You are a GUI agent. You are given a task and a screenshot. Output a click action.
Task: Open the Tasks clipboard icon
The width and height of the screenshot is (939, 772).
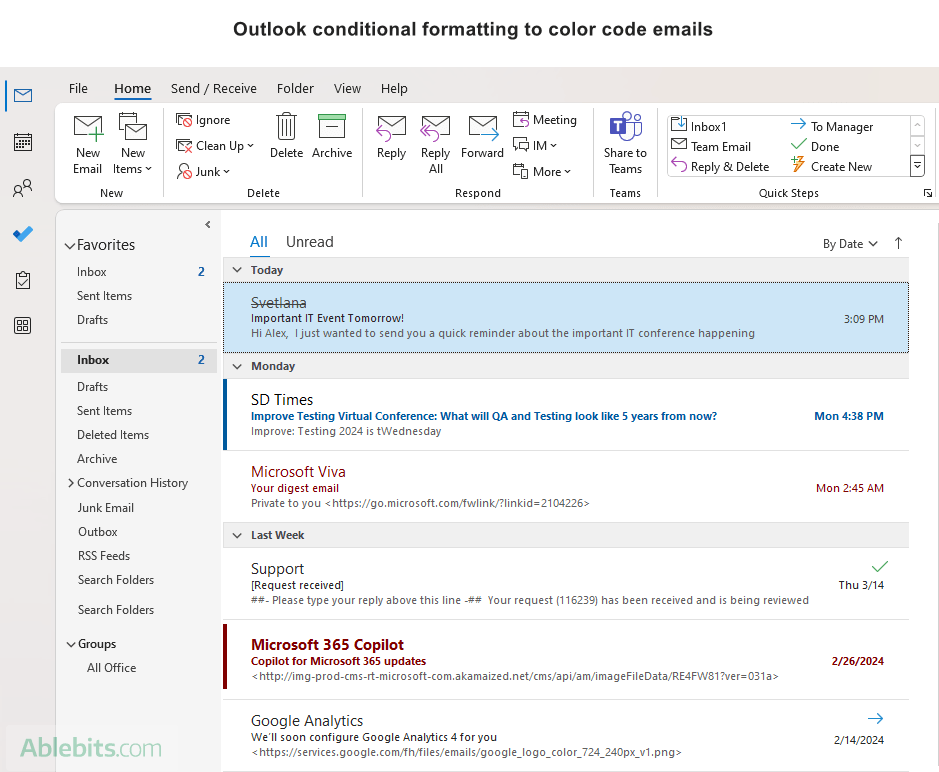(23, 280)
